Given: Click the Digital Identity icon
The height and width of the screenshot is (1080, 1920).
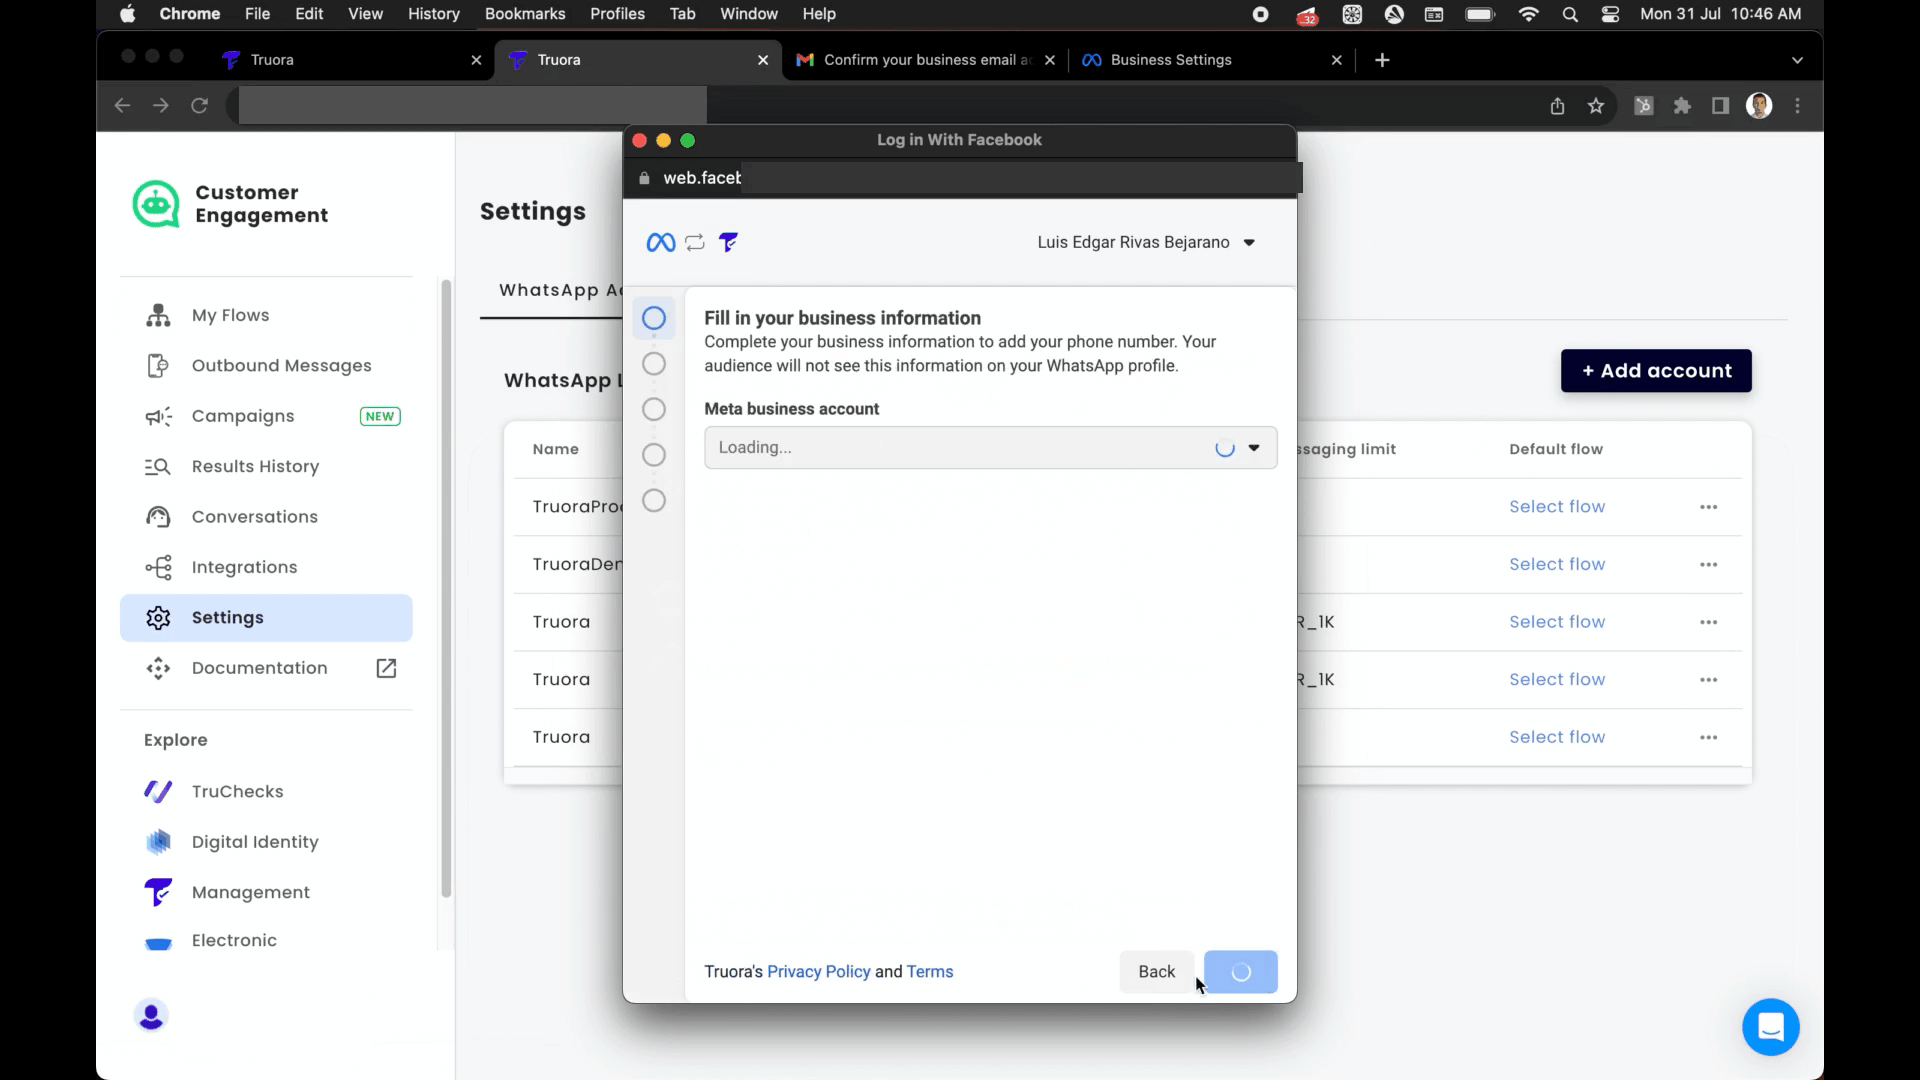Looking at the screenshot, I should click(x=158, y=841).
